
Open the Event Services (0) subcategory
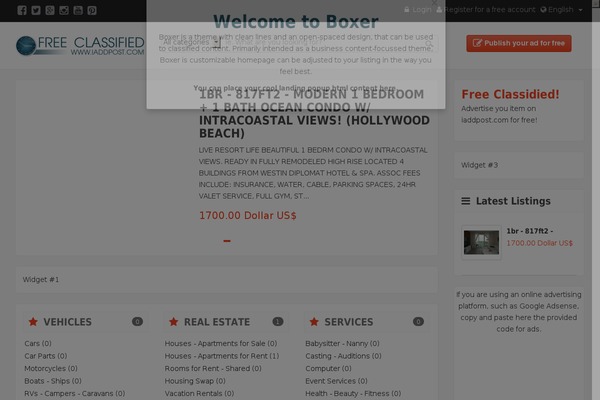click(336, 381)
